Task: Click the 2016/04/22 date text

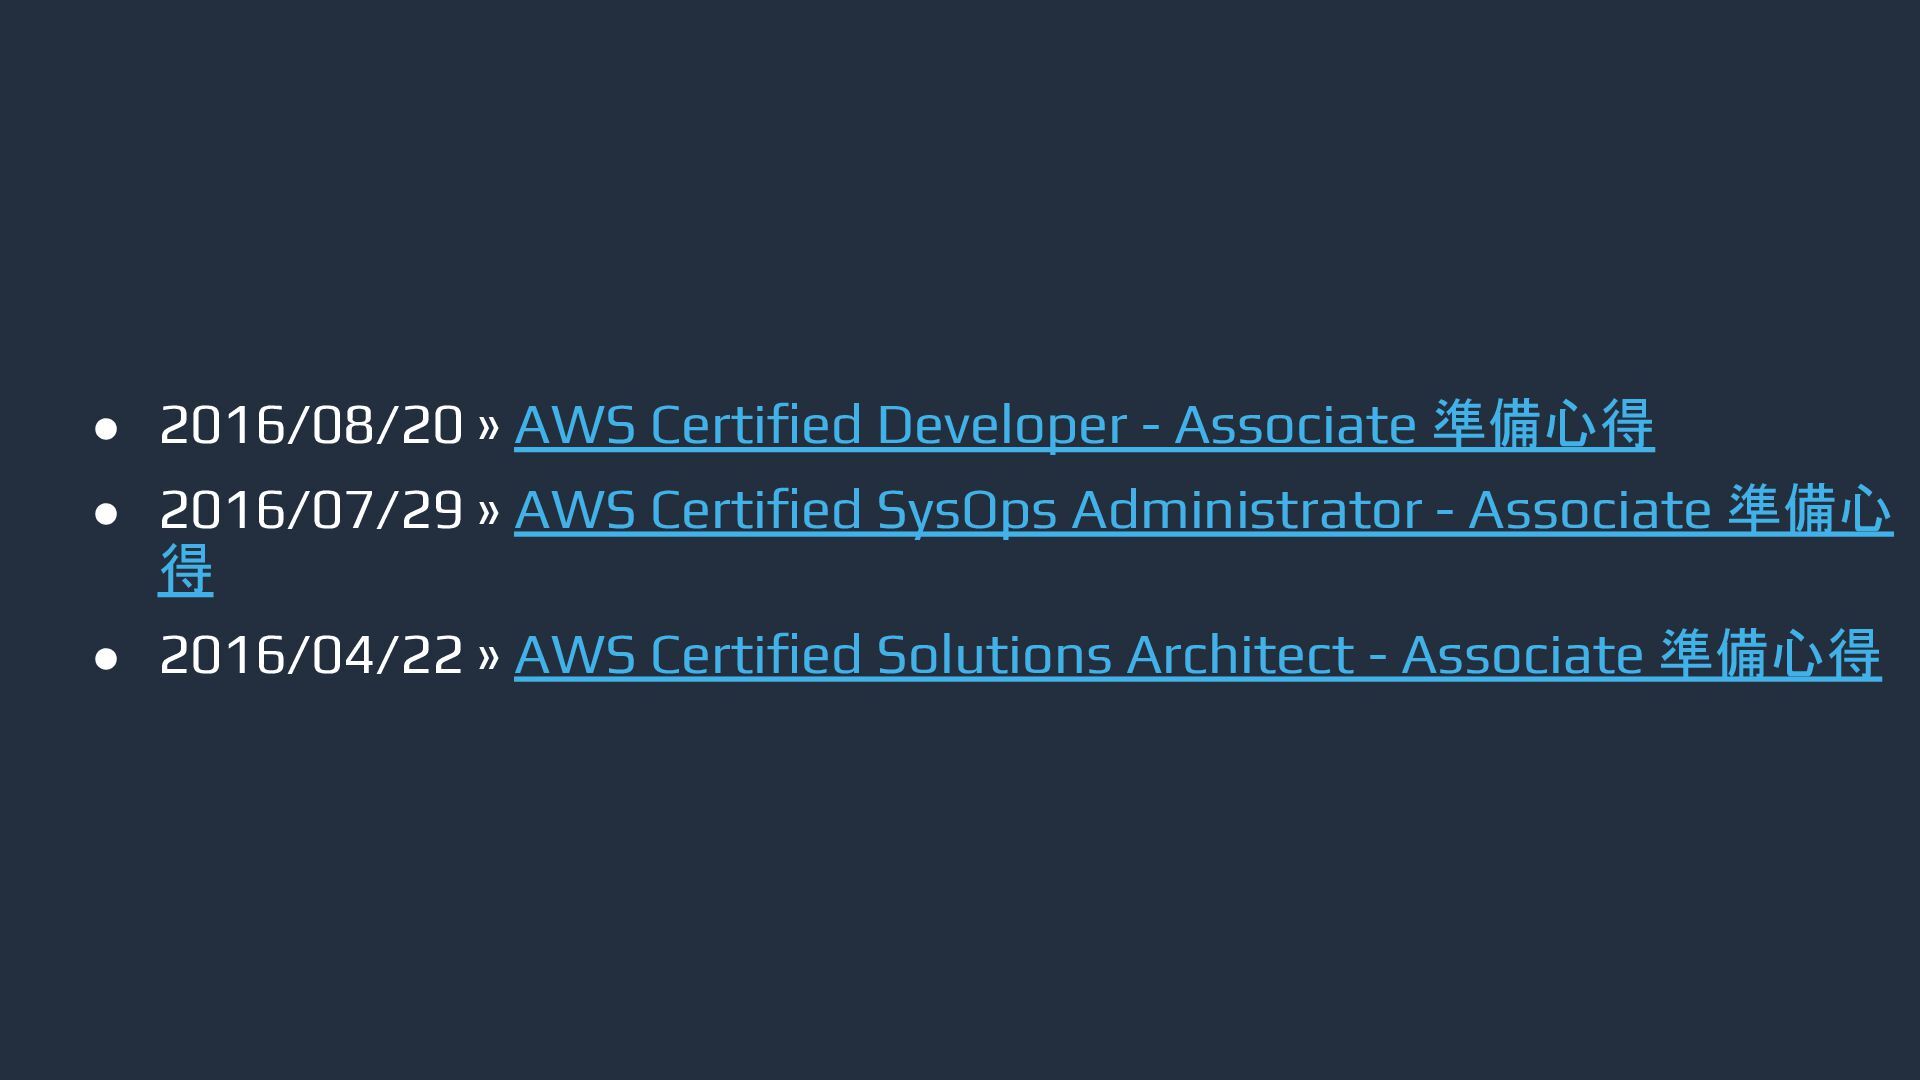Action: [311, 655]
